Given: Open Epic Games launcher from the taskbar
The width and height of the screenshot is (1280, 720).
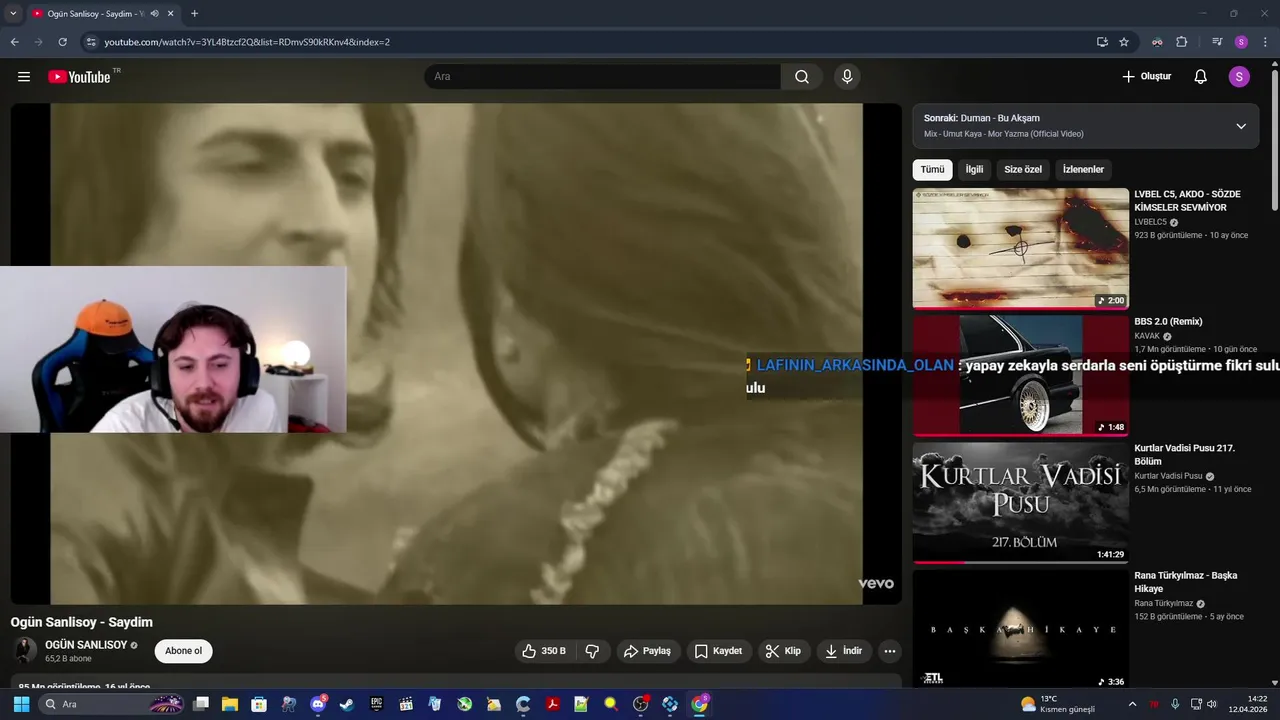Looking at the screenshot, I should [376, 704].
